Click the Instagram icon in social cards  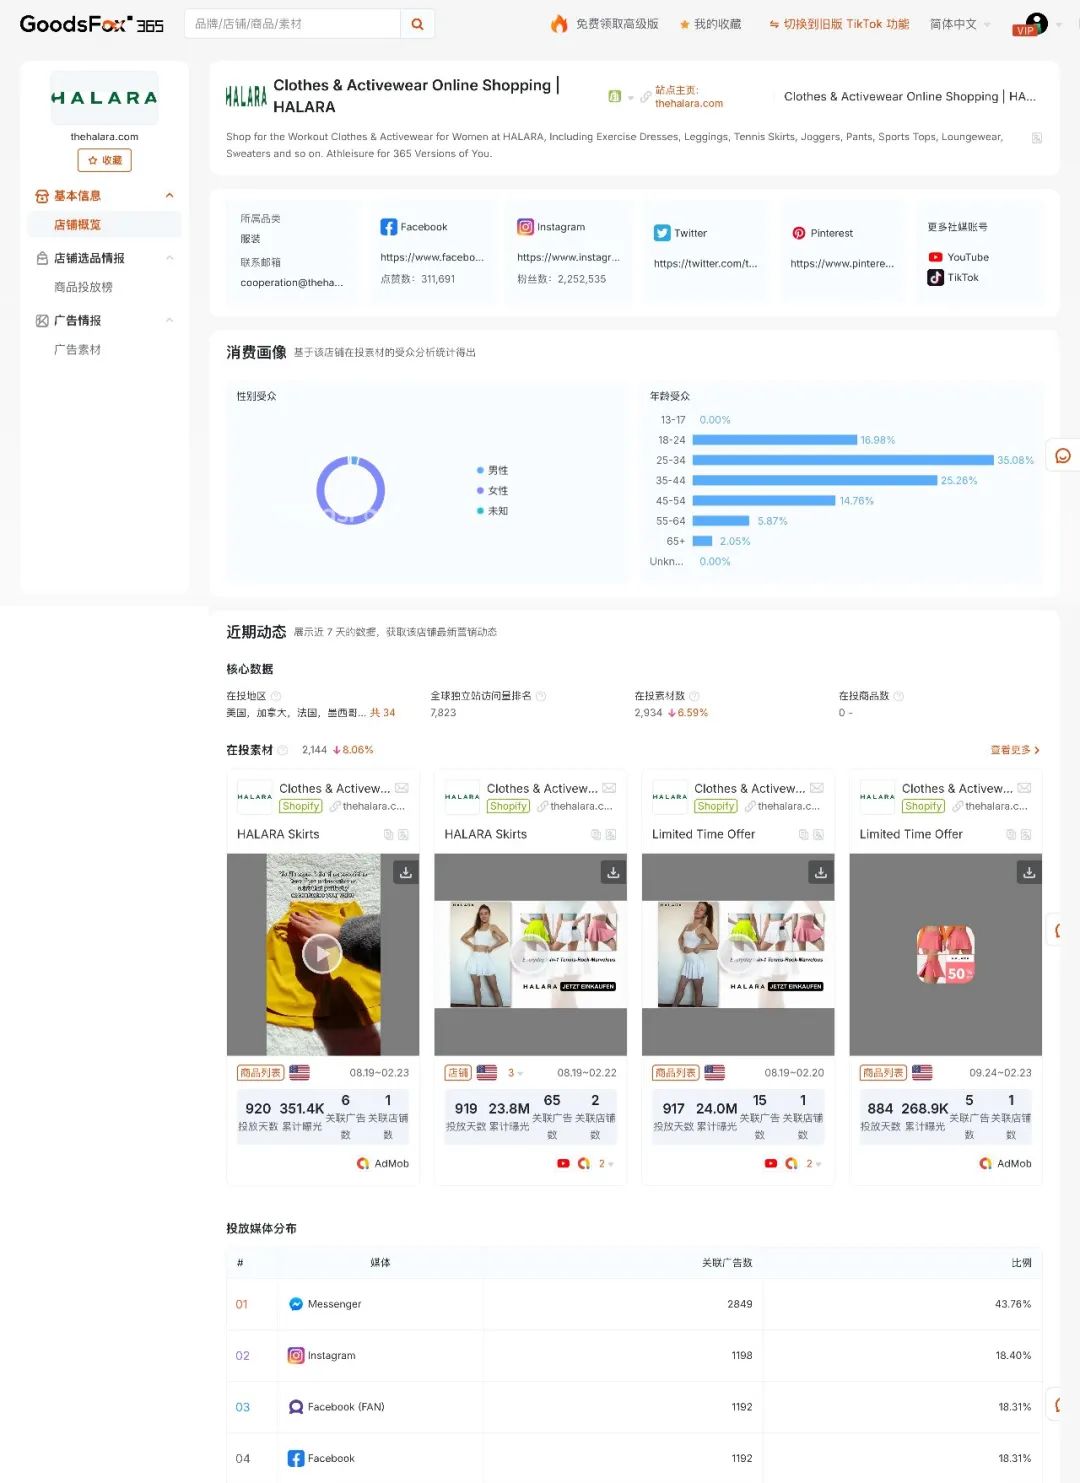pos(525,227)
